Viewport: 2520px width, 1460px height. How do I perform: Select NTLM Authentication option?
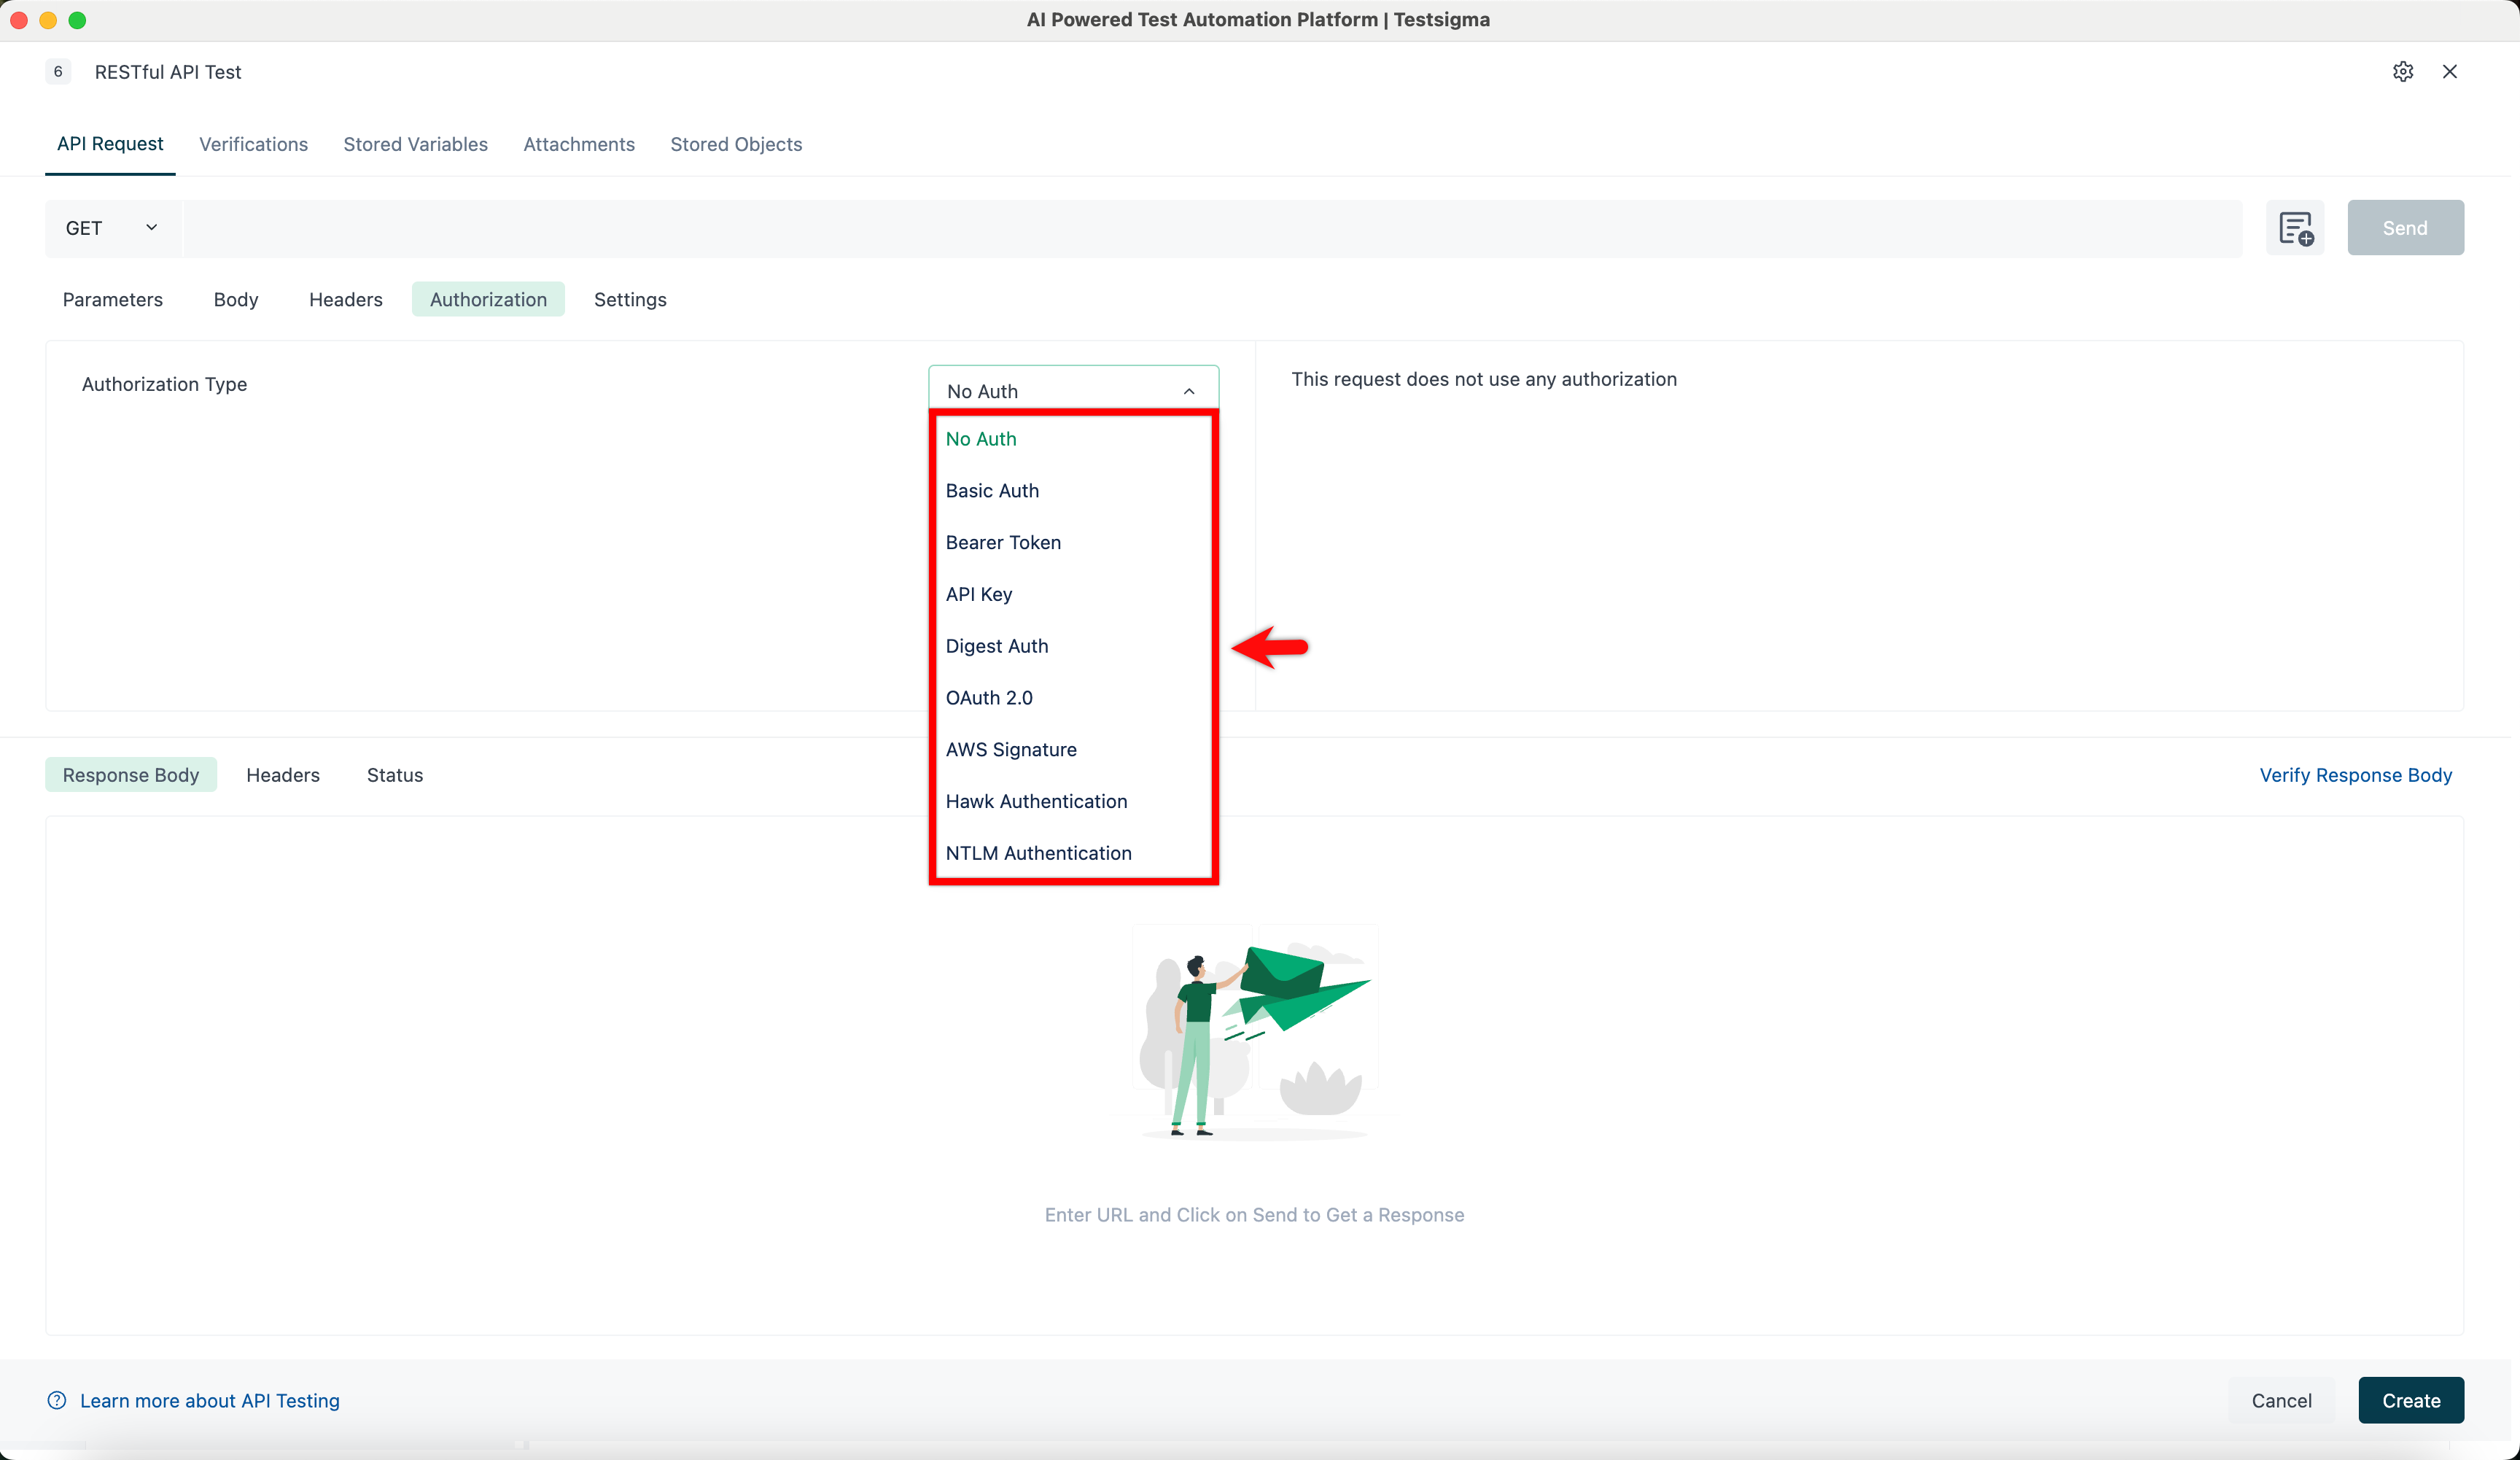click(x=1038, y=853)
